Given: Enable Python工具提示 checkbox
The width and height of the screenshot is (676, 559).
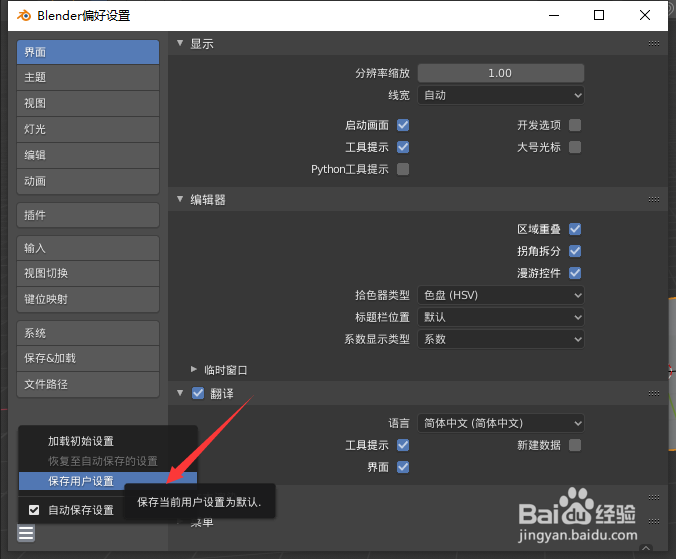Looking at the screenshot, I should click(403, 169).
